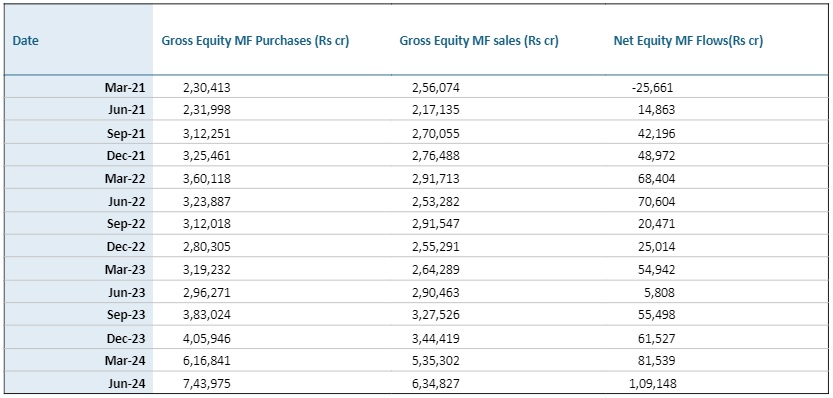Select the Gross Equity MF sales header

tap(479, 41)
